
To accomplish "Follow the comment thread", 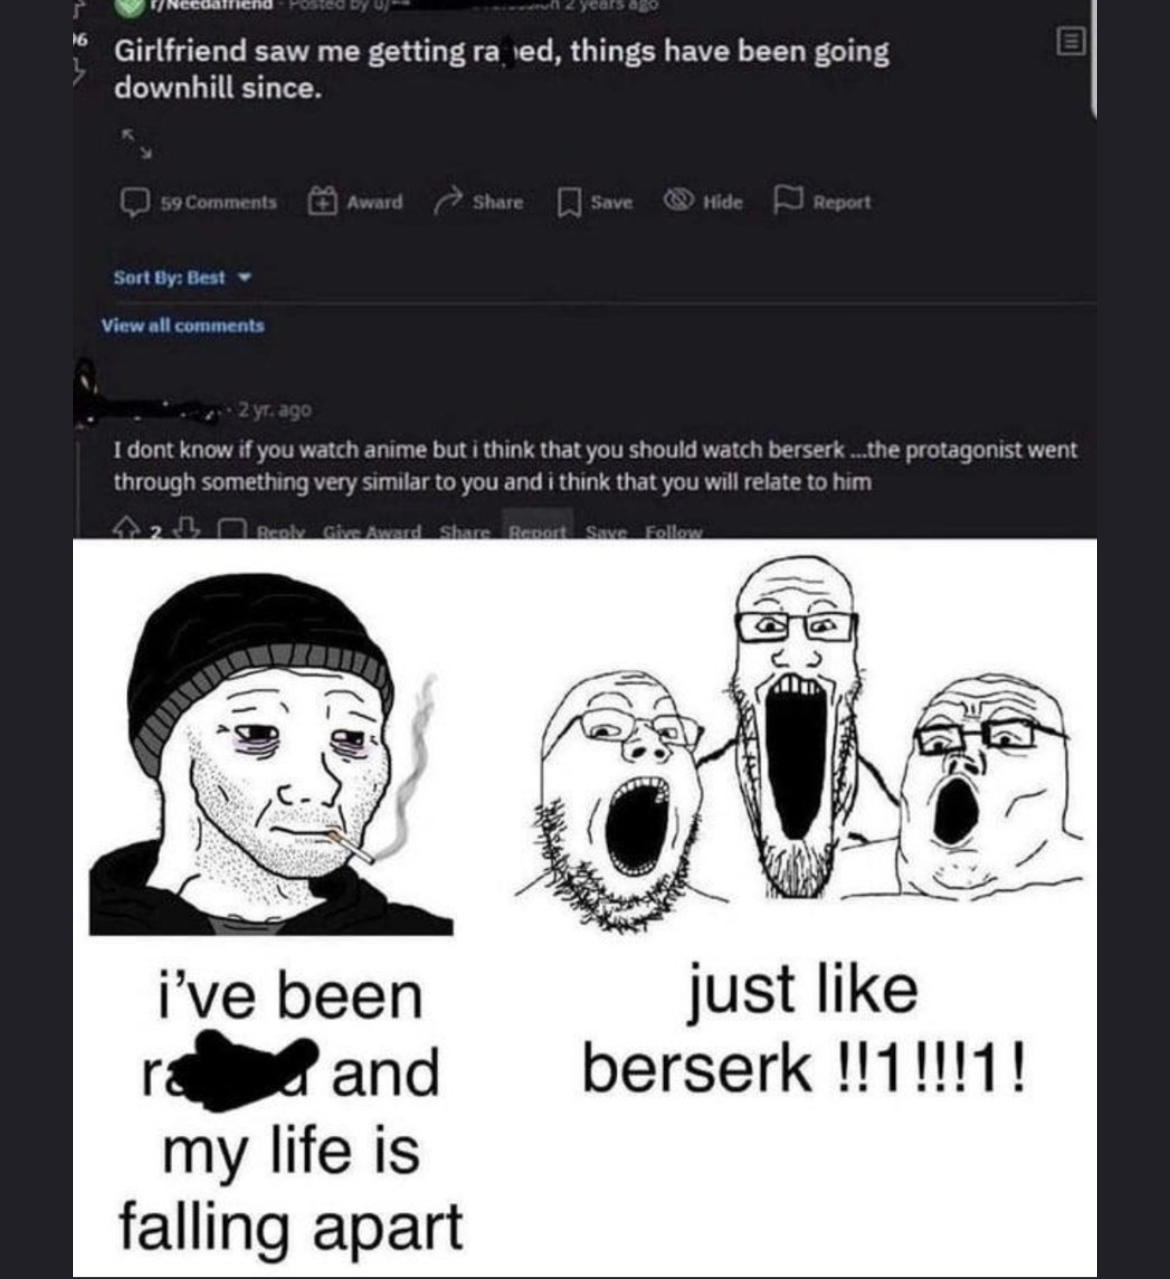I will (x=674, y=531).
